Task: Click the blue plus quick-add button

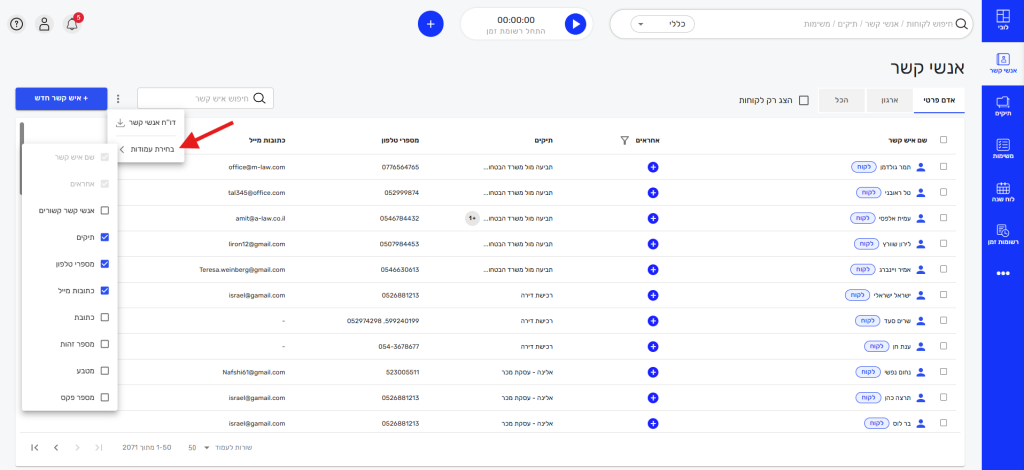Action: tap(430, 24)
